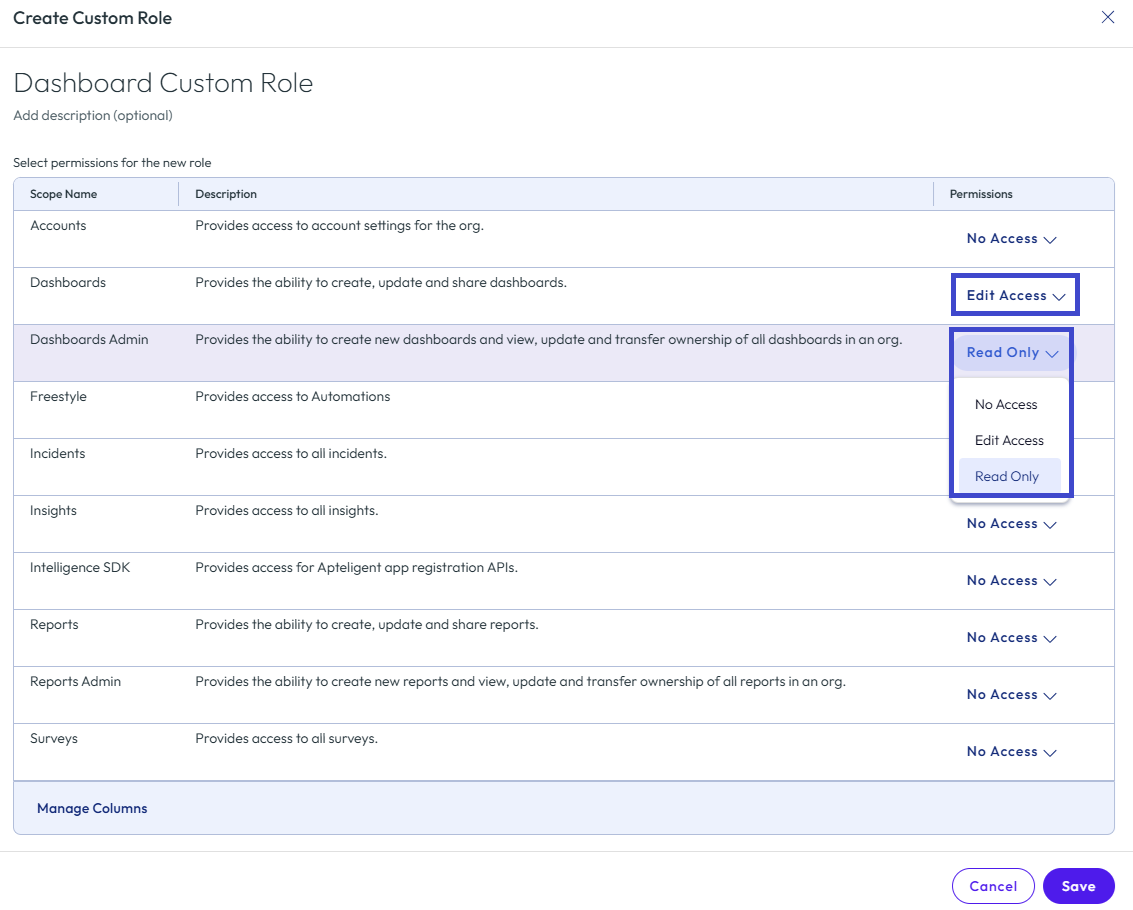Click the Manage Columns link

(92, 808)
